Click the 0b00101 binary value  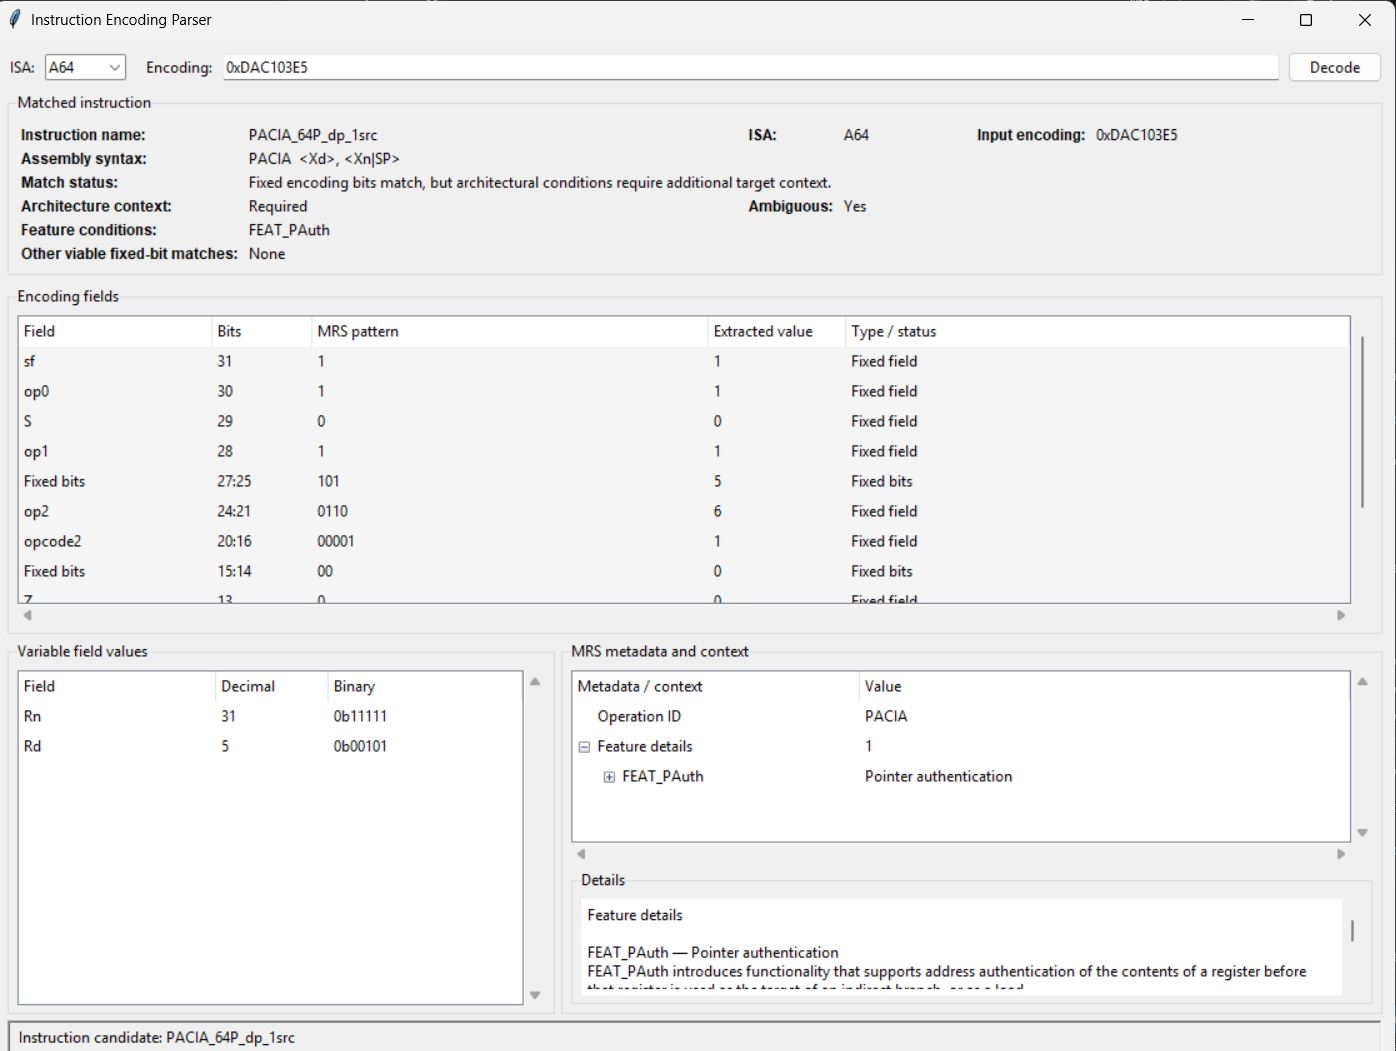(360, 746)
